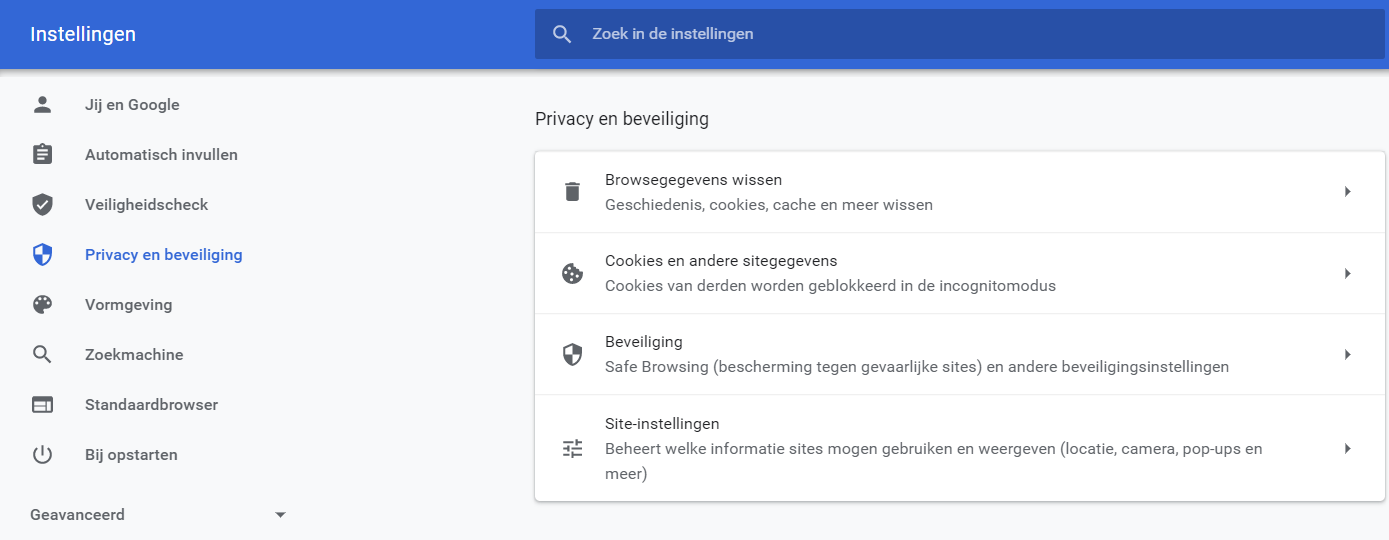Click the shield checkmark icon for Veiligheidscheck
Image resolution: width=1389 pixels, height=540 pixels.
click(42, 205)
